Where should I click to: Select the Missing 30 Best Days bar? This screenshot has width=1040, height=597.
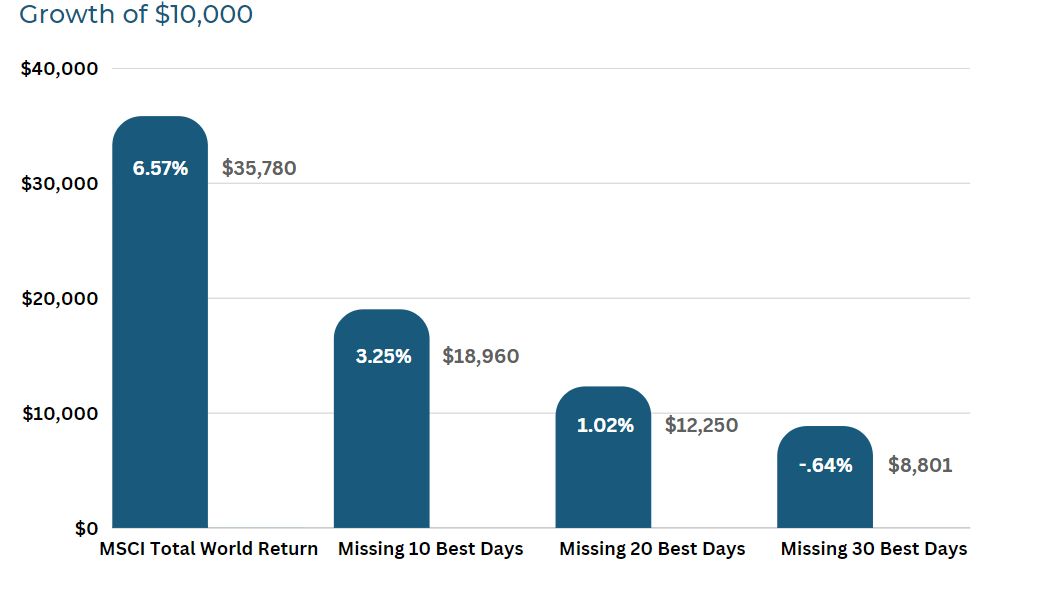click(x=824, y=477)
